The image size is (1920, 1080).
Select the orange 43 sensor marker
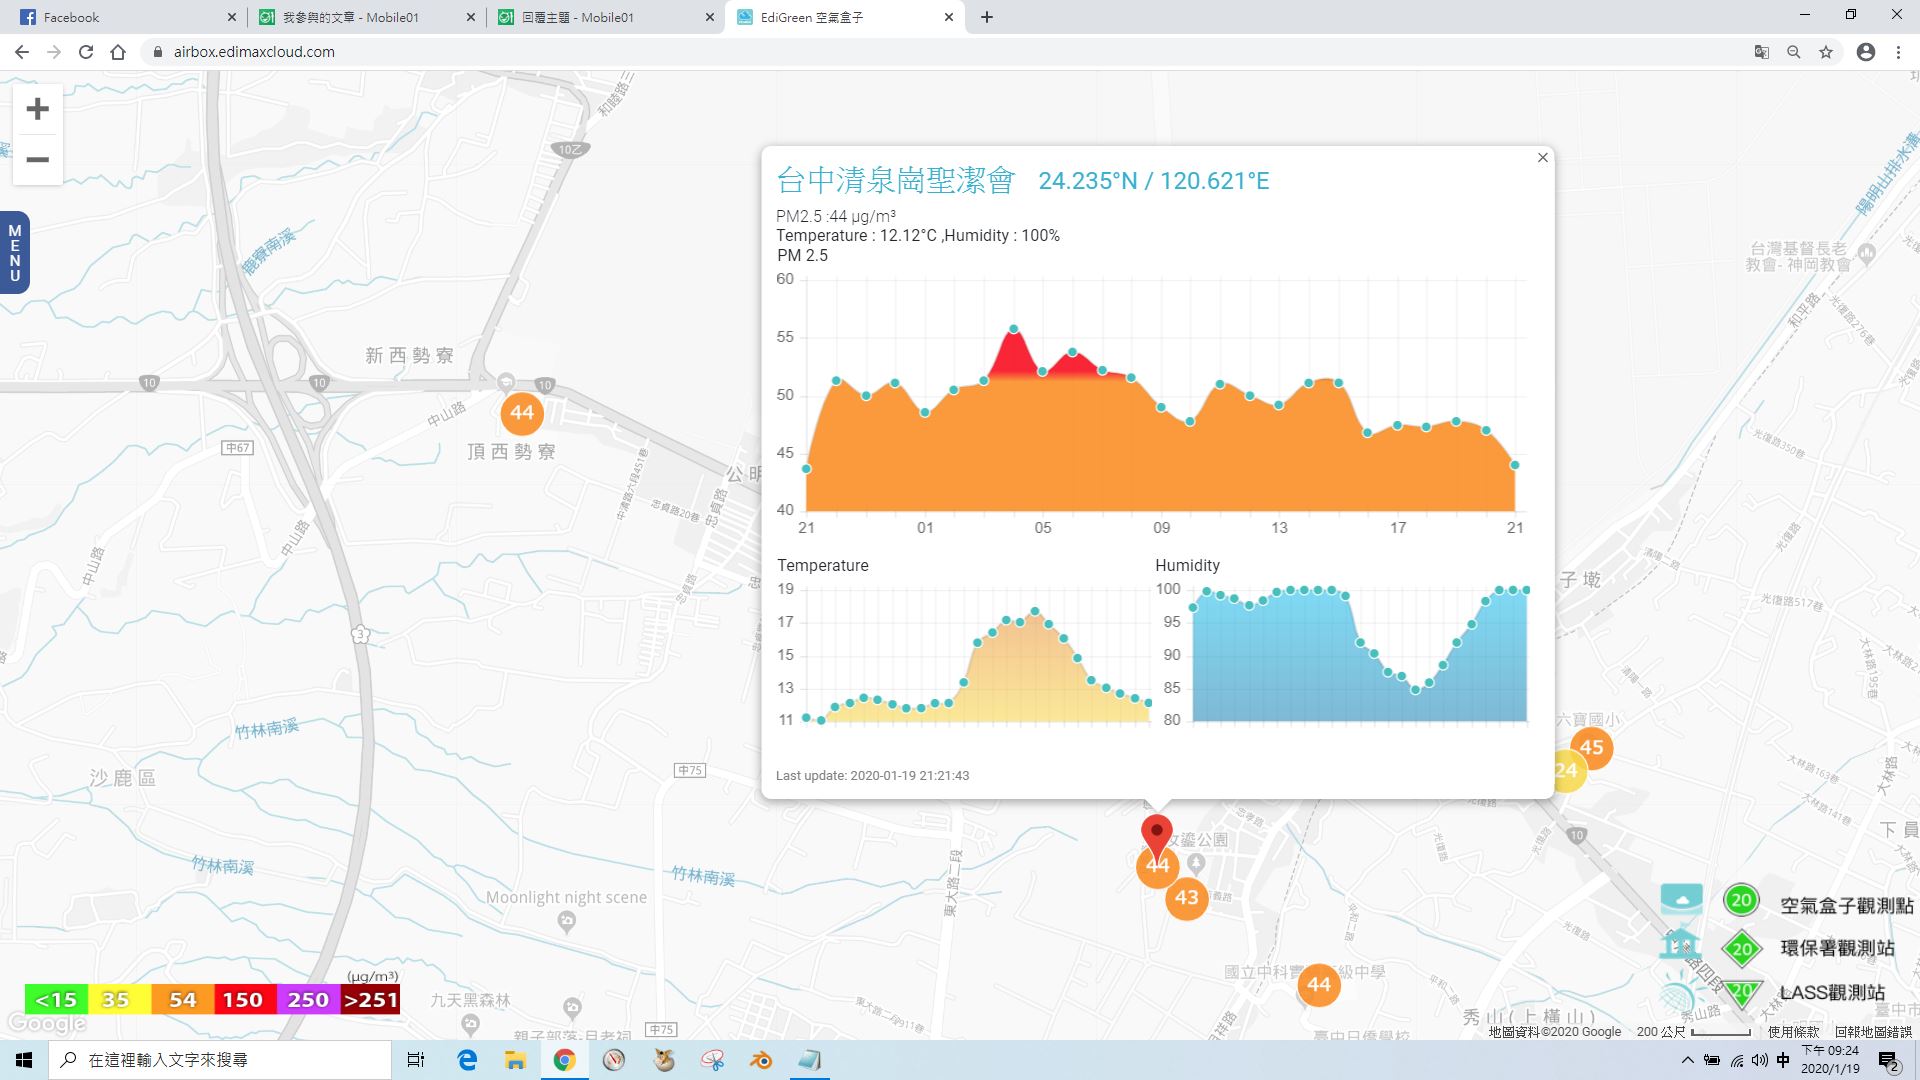coord(1186,898)
